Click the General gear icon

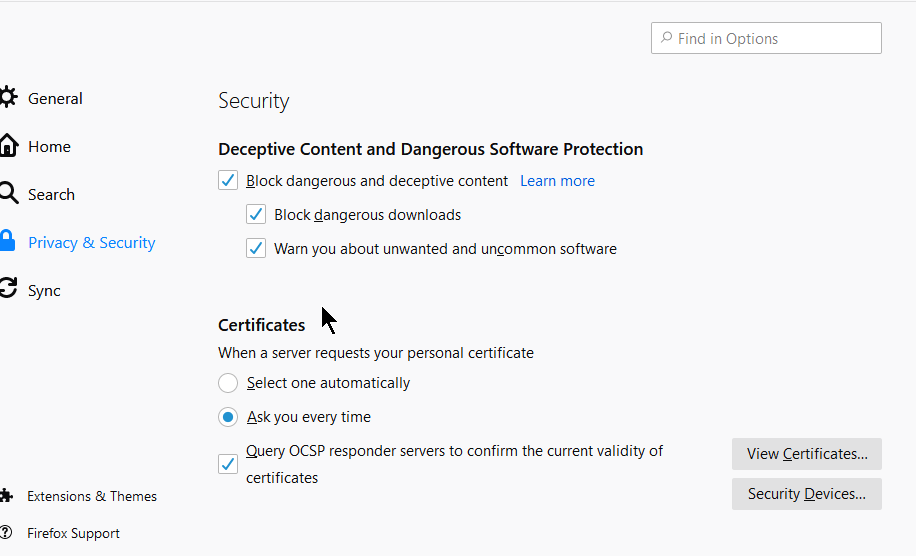[8, 97]
